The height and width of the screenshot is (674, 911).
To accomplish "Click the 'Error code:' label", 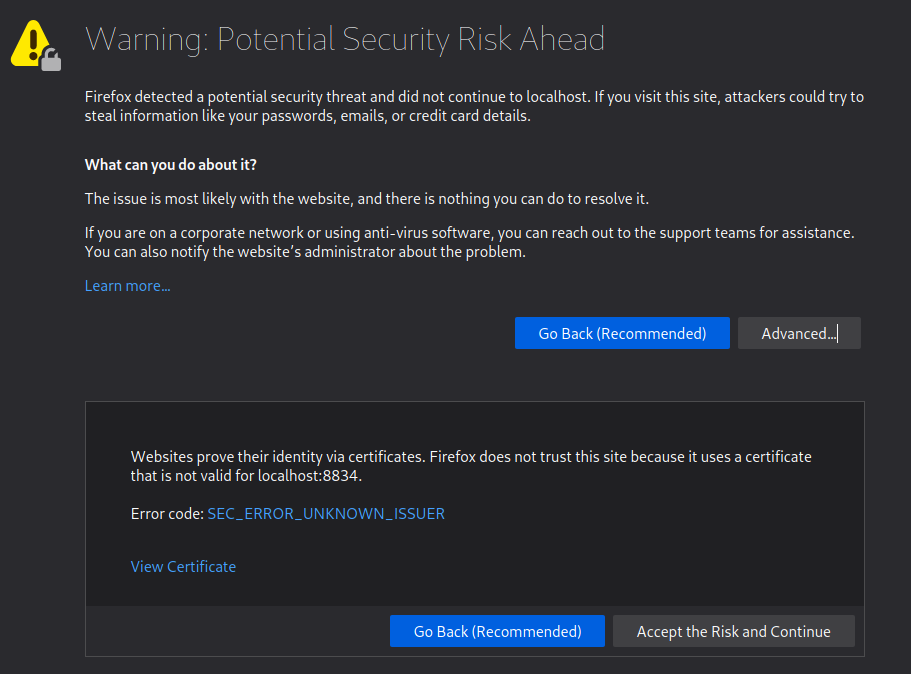I will [x=167, y=514].
